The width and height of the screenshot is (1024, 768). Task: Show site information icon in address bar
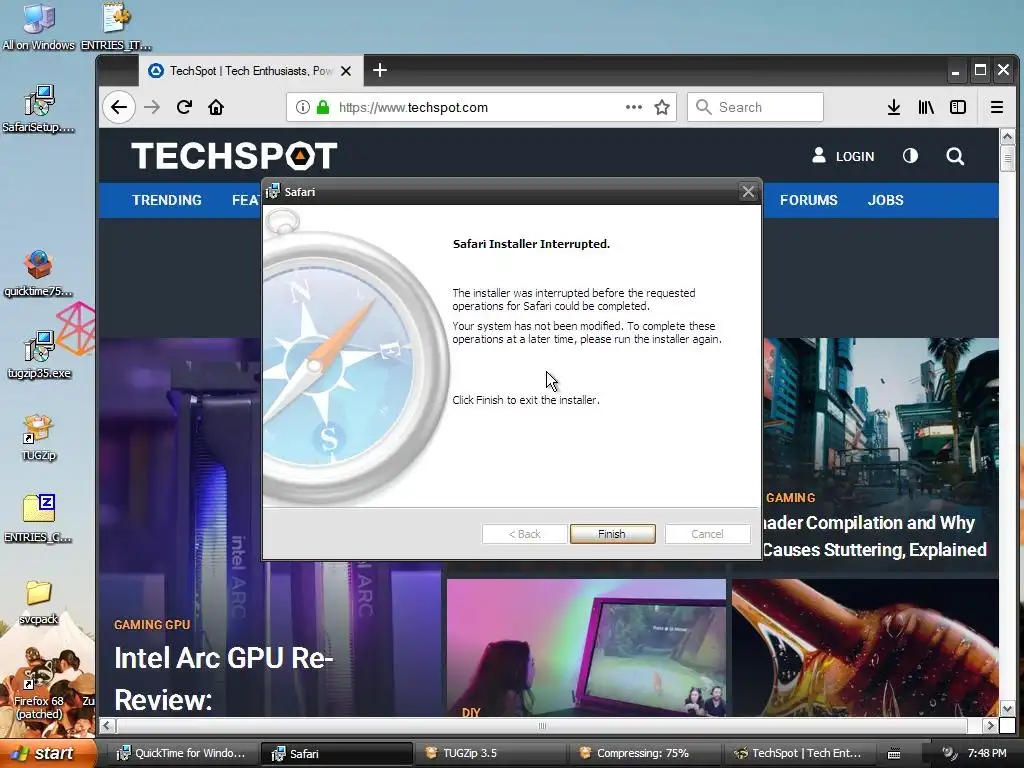(x=302, y=107)
